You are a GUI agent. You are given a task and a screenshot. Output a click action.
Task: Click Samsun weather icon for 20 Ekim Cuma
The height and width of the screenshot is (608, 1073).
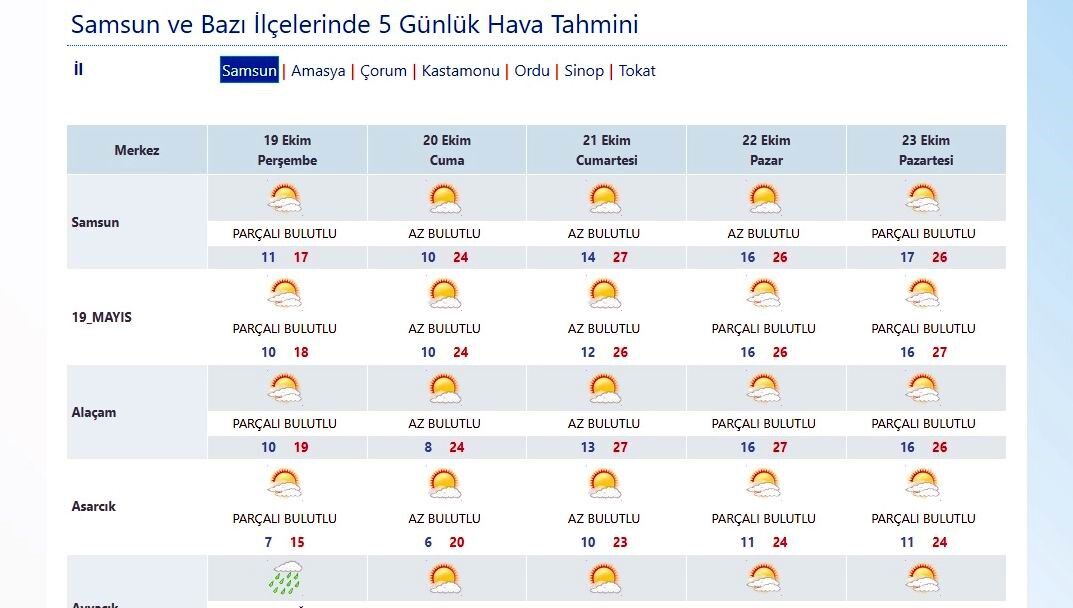tap(444, 198)
